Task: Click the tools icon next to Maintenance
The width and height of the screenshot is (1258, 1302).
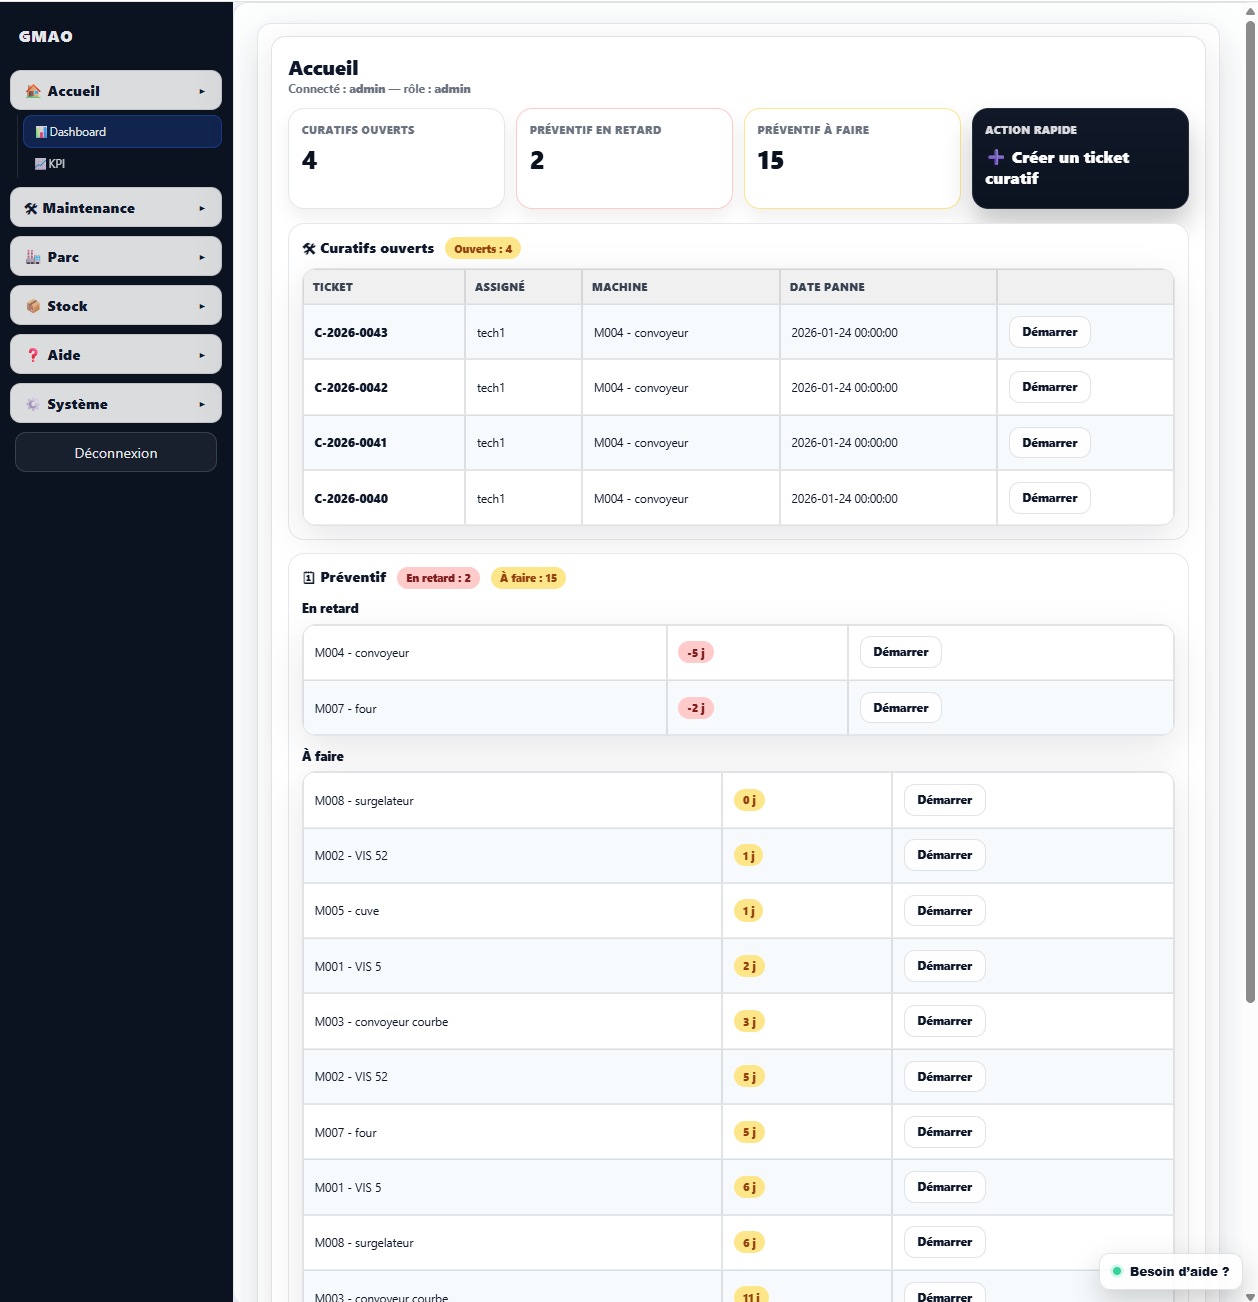Action: click(31, 209)
